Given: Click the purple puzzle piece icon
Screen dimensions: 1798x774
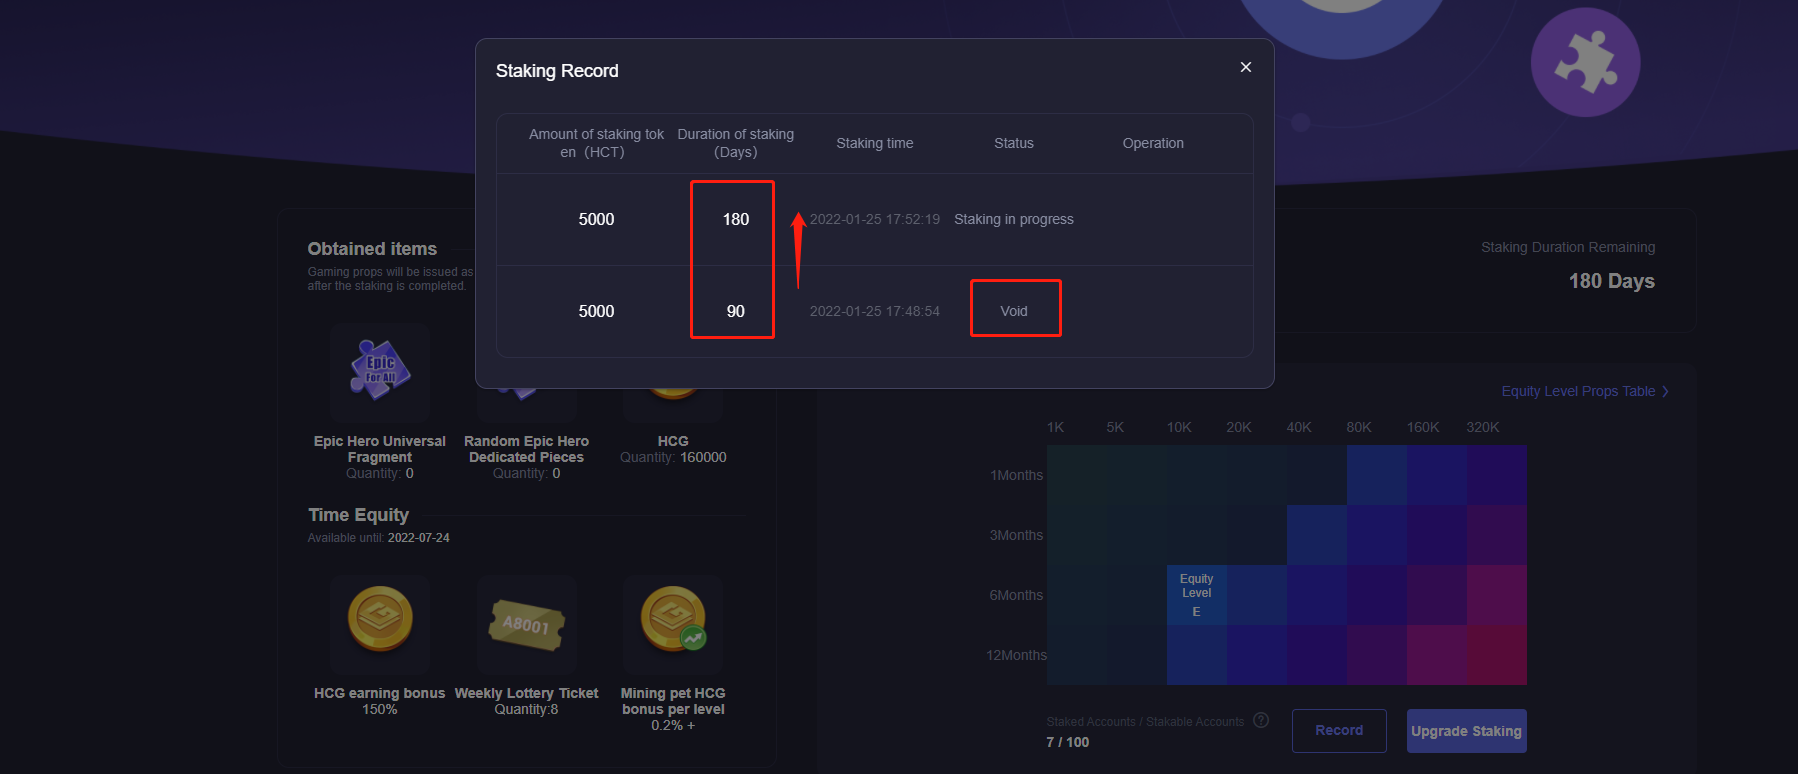Looking at the screenshot, I should pyautogui.click(x=1585, y=62).
